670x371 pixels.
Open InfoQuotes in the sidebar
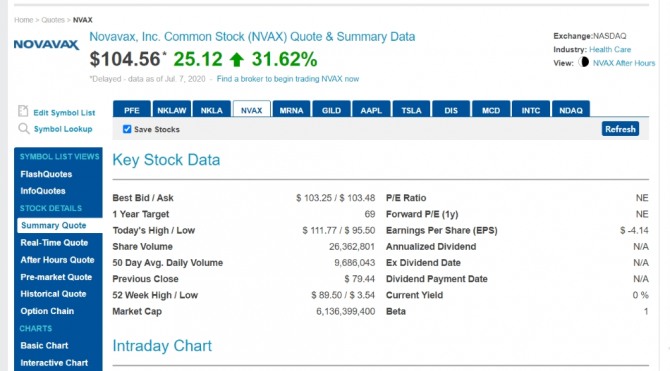[43, 191]
